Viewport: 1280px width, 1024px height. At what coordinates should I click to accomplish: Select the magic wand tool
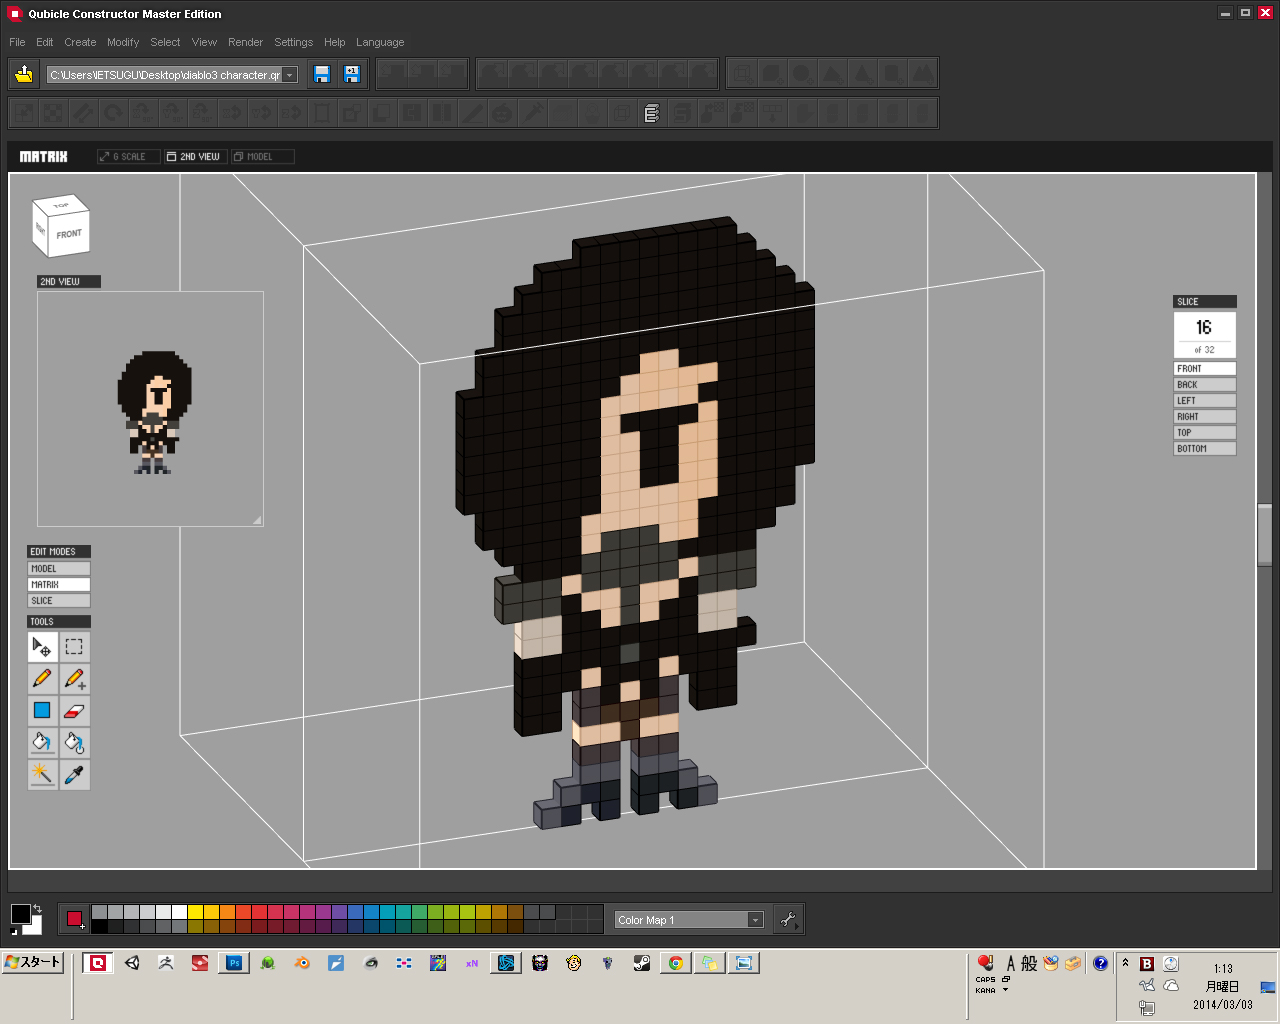[42, 775]
